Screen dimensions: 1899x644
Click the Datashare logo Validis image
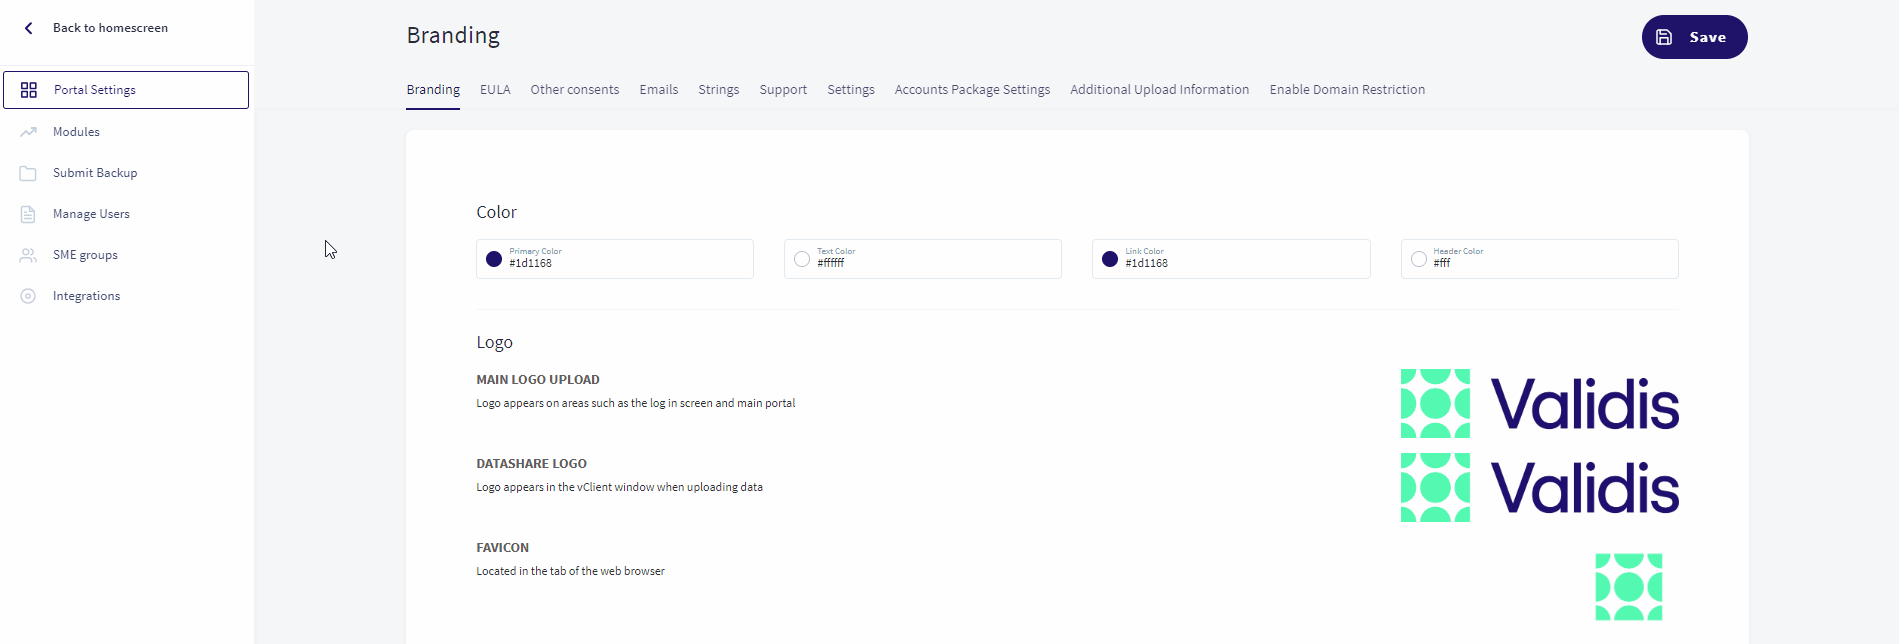click(x=1540, y=488)
